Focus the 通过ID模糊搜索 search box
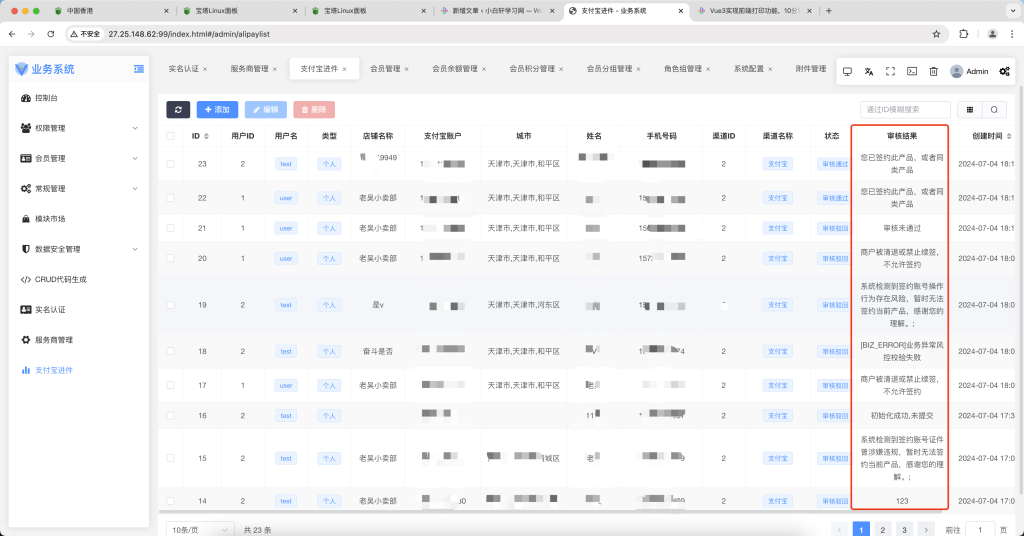Screen dimensions: 1024x536 [x=905, y=110]
